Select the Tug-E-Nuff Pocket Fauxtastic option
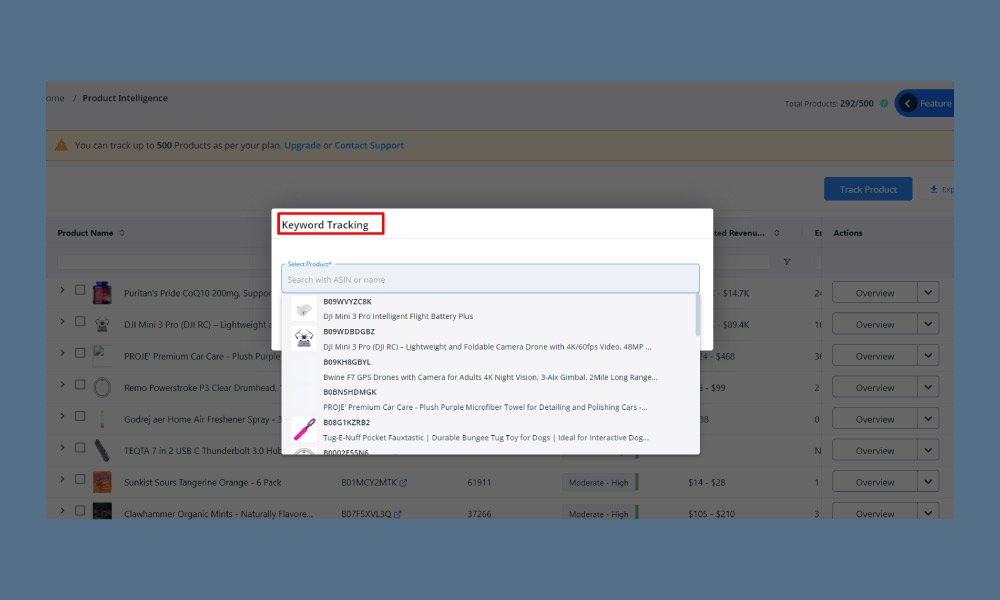 (x=490, y=430)
